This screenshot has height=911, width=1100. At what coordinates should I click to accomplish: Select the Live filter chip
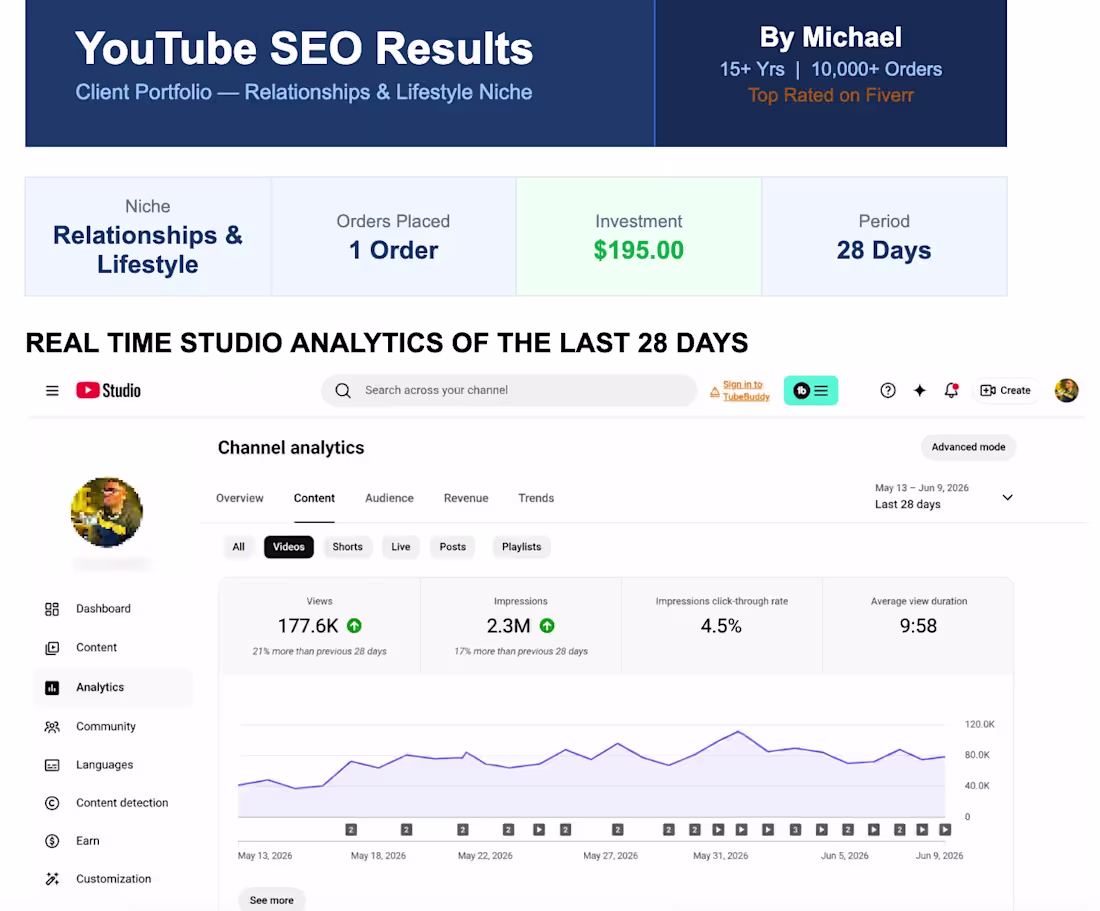coord(401,547)
